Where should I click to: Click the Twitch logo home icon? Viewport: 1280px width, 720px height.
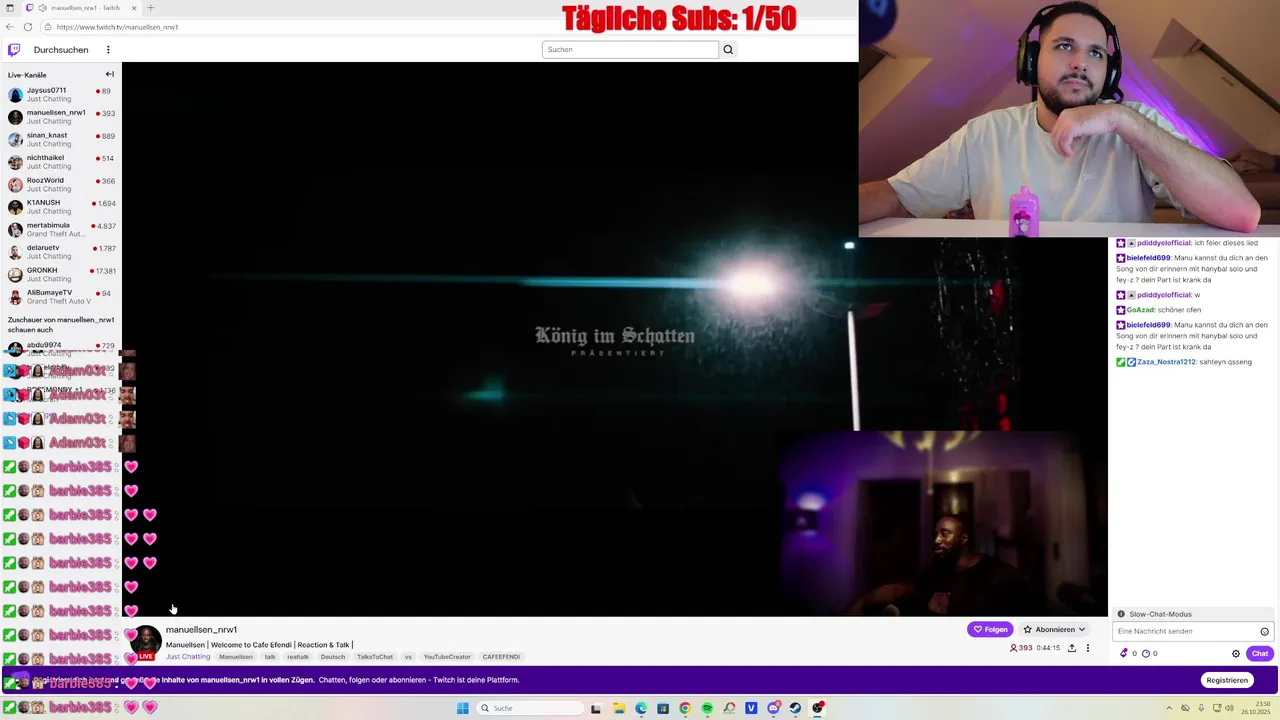click(x=13, y=49)
